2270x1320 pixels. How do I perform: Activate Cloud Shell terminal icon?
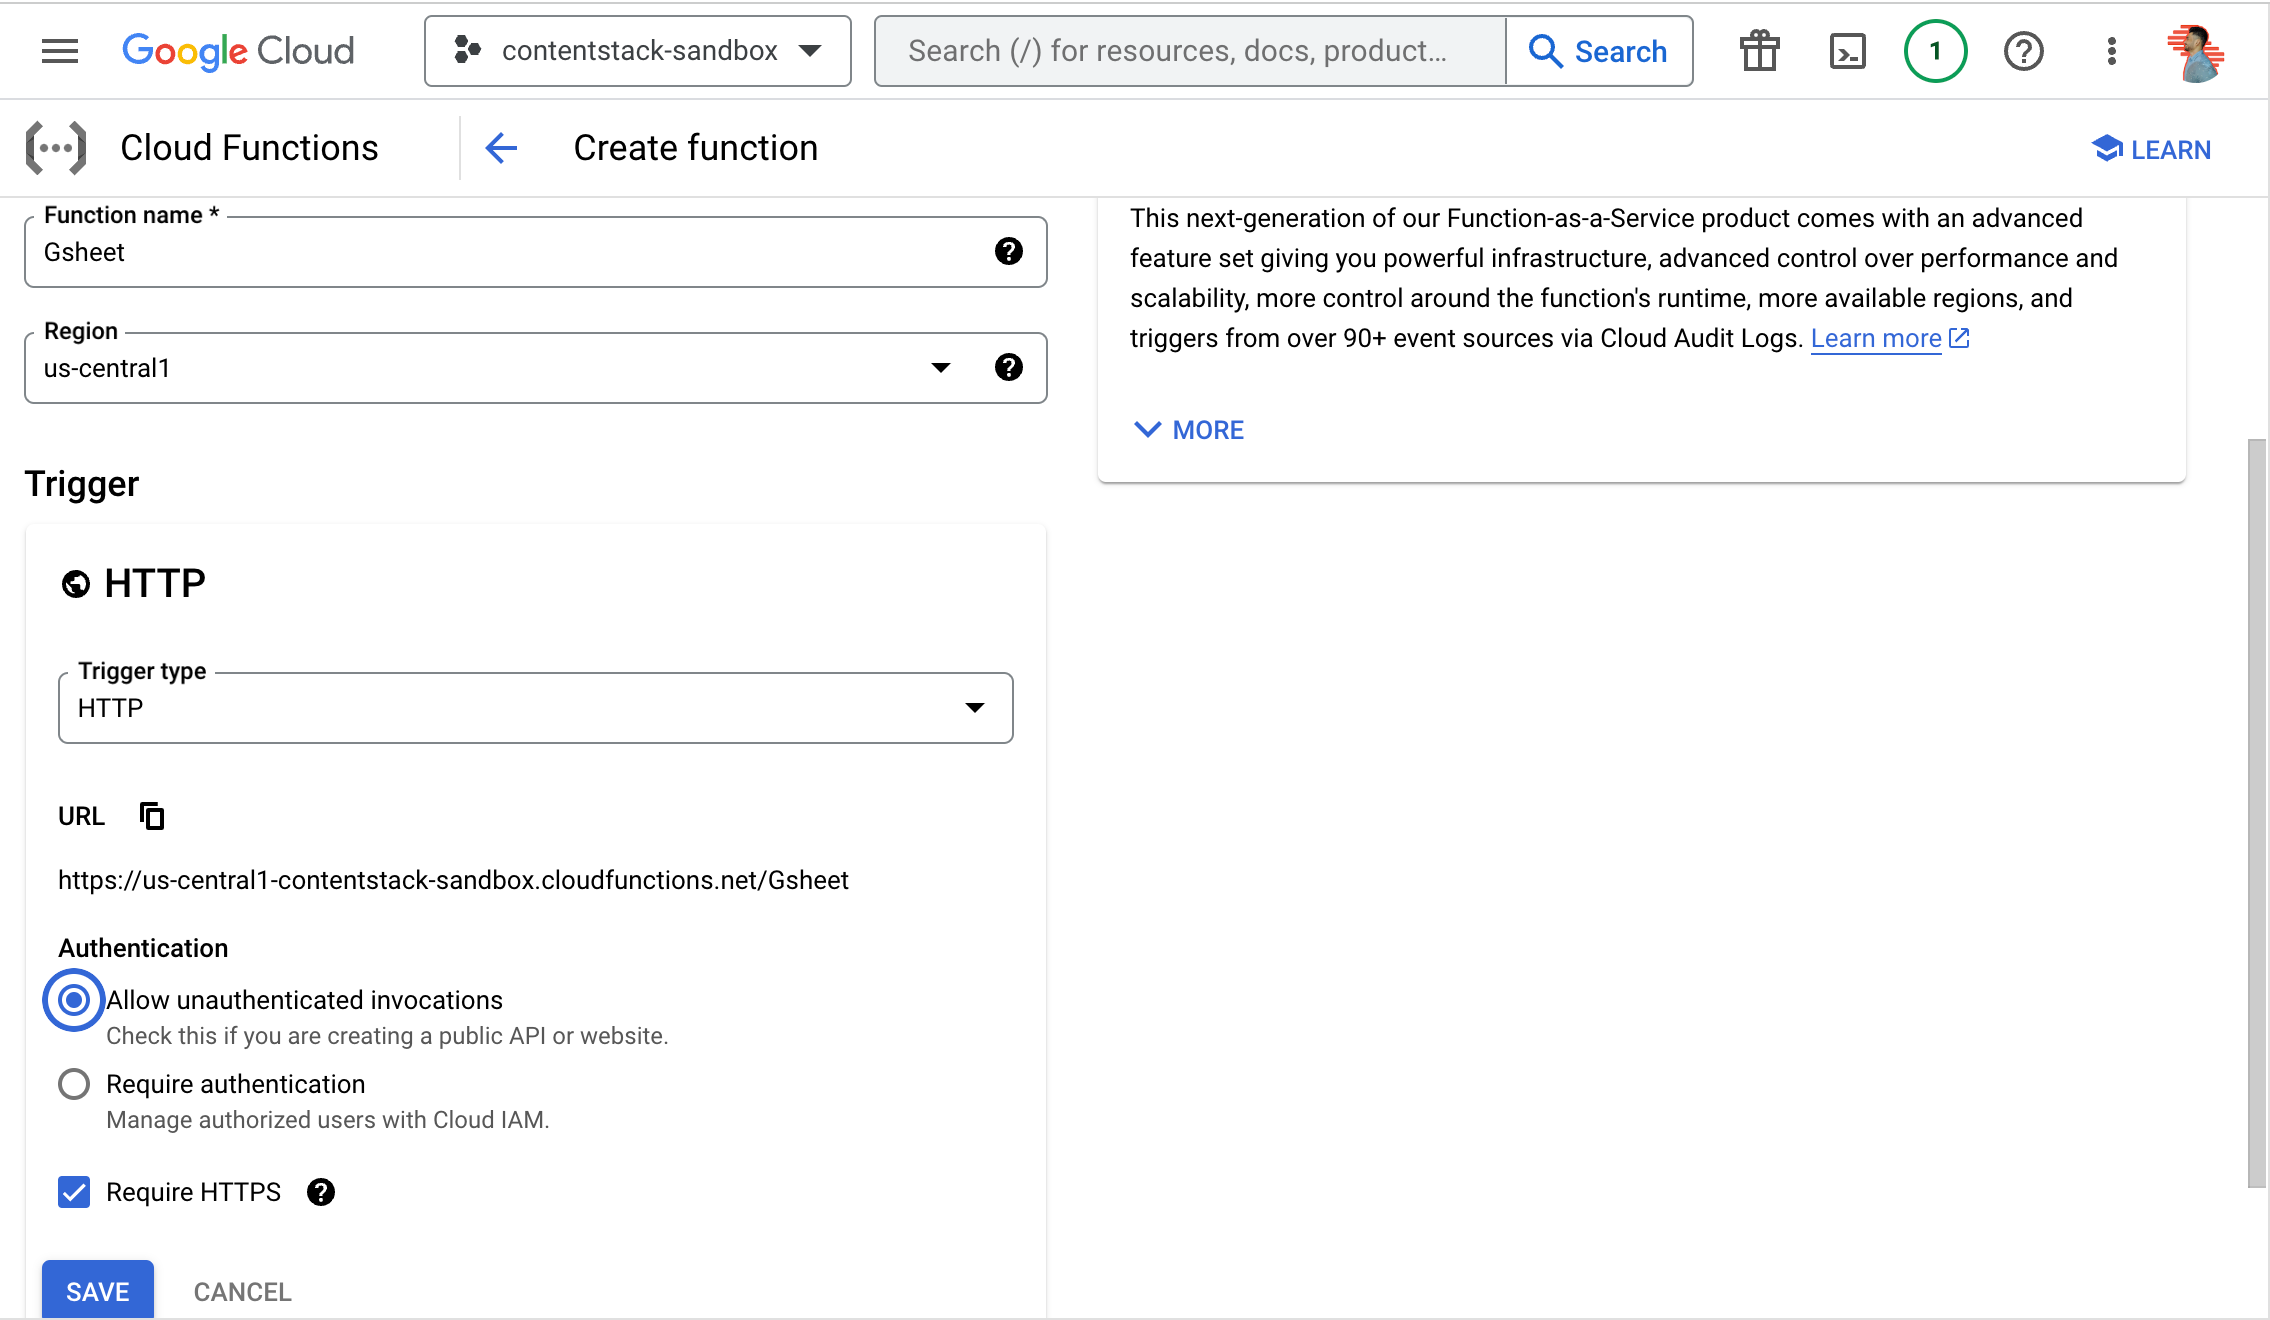1847,51
